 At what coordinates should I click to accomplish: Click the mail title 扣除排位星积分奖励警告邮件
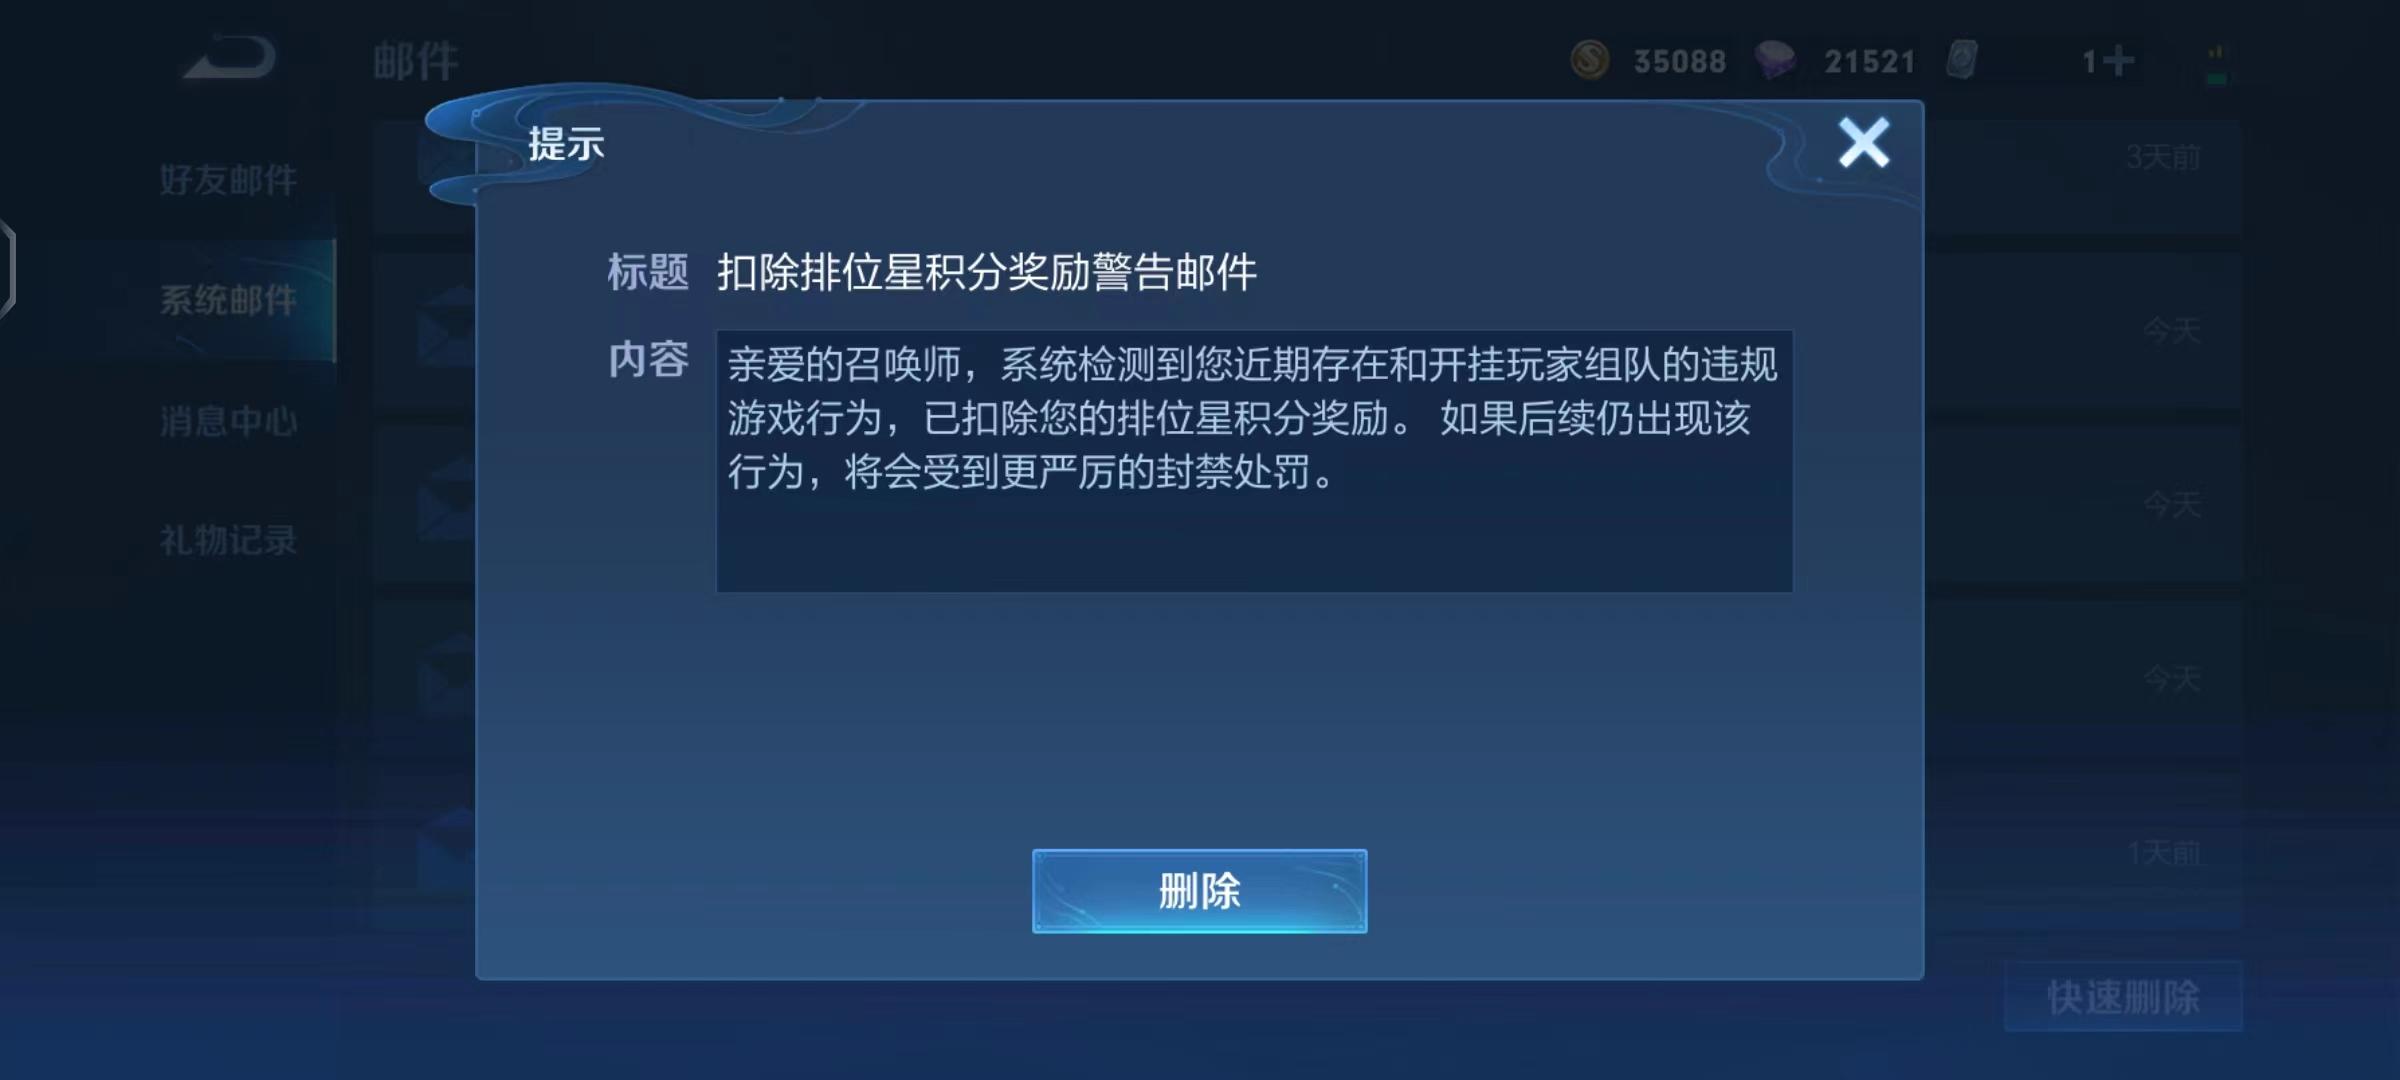pyautogui.click(x=987, y=272)
